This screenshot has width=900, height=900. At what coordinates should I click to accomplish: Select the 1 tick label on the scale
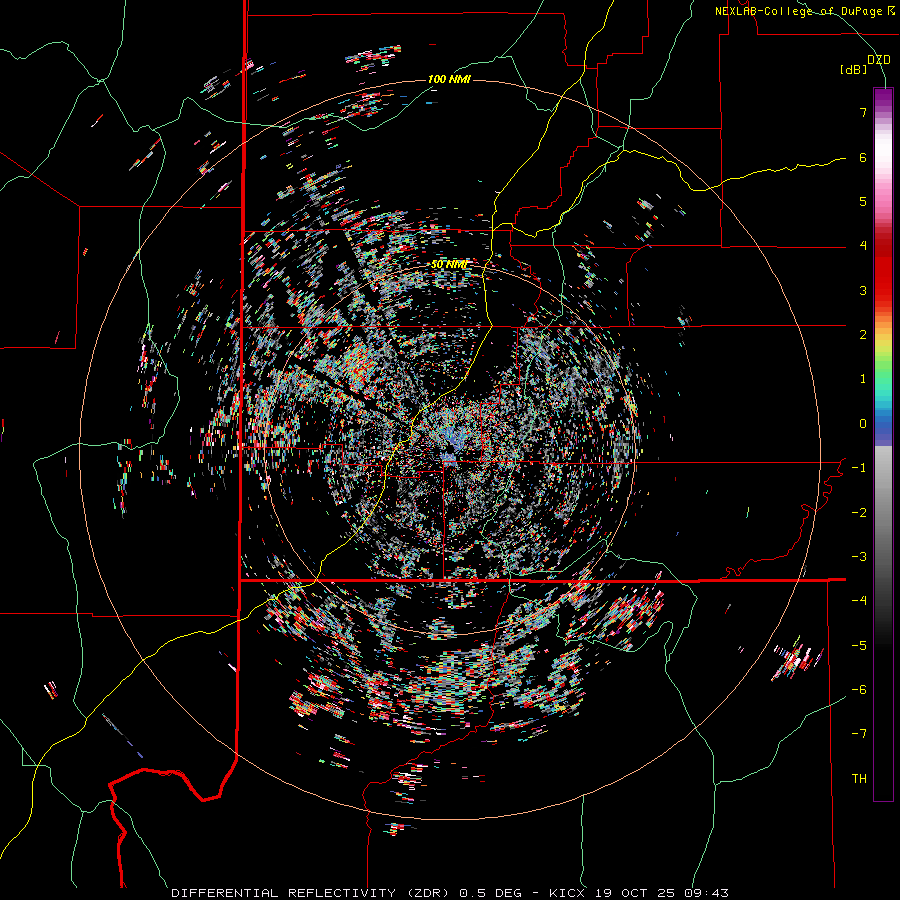pyautogui.click(x=863, y=379)
